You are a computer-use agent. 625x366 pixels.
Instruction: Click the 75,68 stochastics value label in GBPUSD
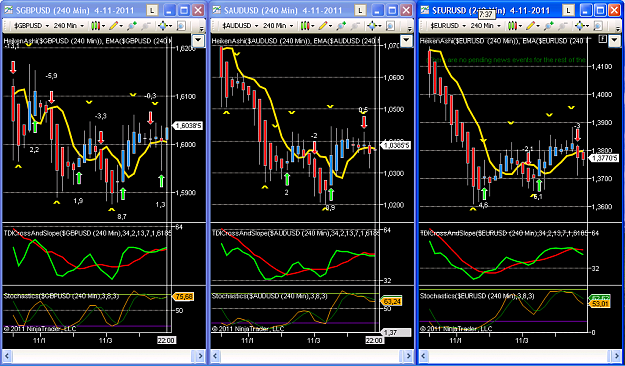point(183,297)
